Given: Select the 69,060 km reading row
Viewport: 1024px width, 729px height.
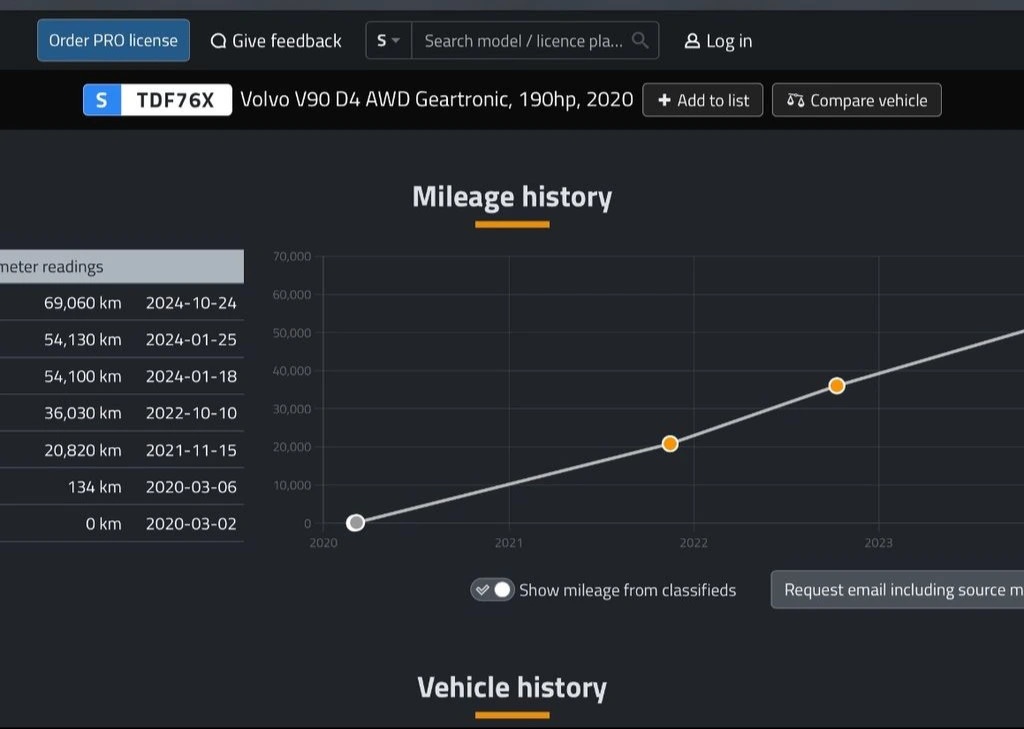Looking at the screenshot, I should (x=120, y=303).
